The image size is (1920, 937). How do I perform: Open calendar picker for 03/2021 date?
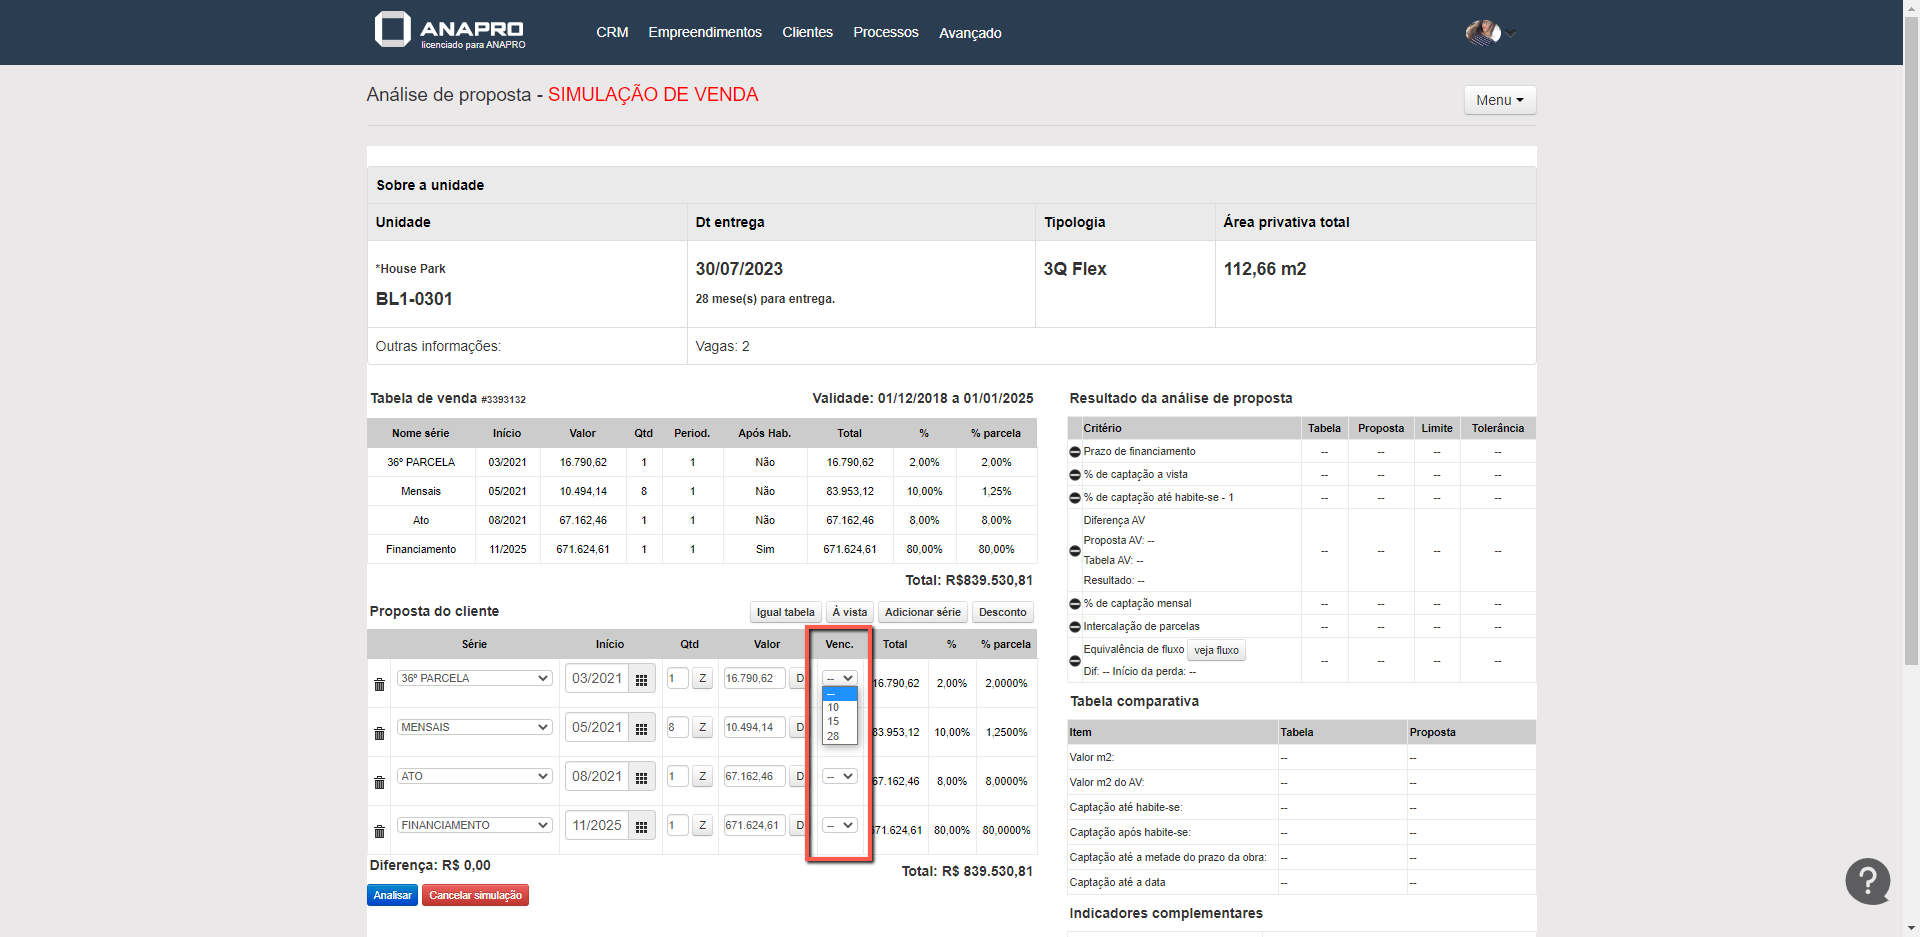(x=642, y=679)
